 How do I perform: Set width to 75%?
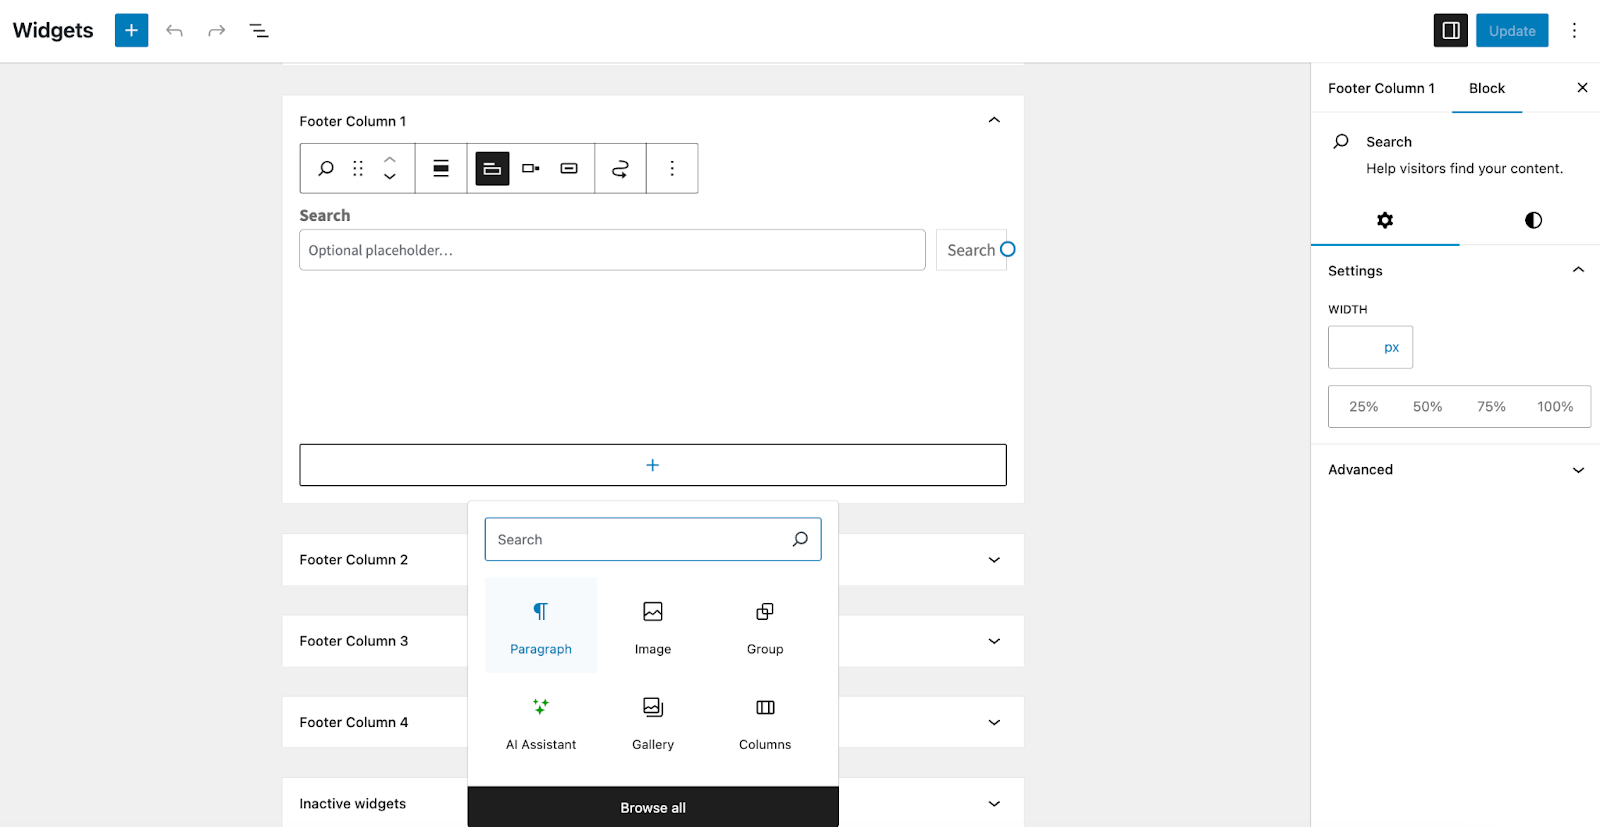(1491, 406)
